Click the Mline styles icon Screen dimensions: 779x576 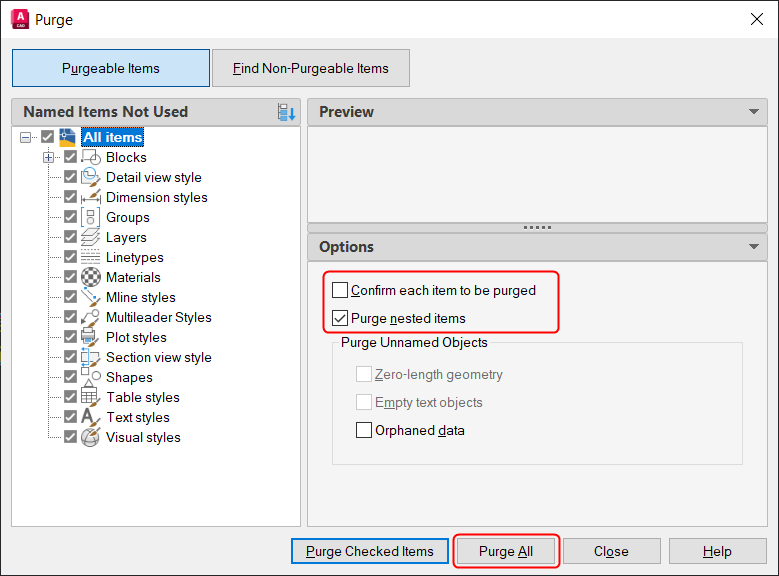(x=90, y=297)
